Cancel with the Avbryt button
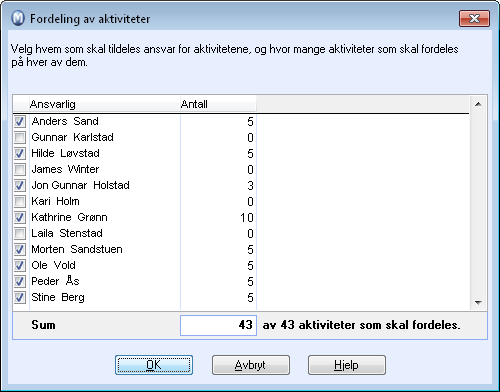500x392 pixels. click(x=251, y=365)
